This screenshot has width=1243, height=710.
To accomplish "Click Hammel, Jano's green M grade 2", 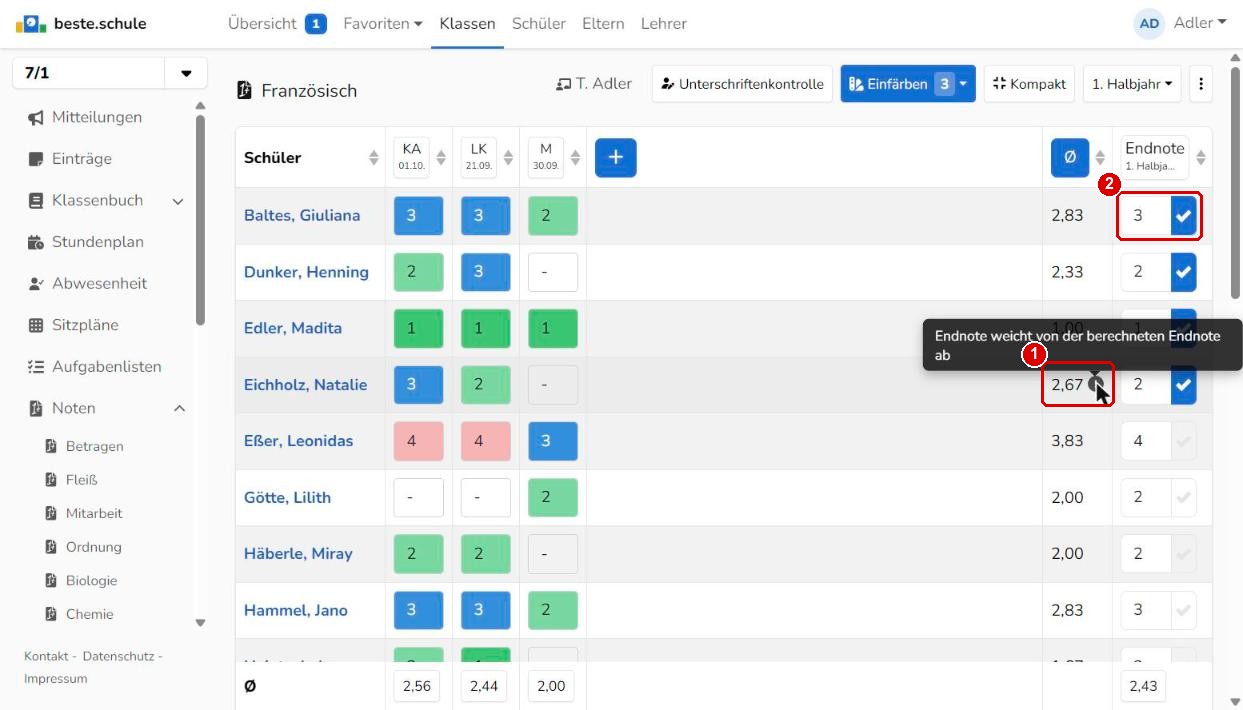I will coord(553,610).
